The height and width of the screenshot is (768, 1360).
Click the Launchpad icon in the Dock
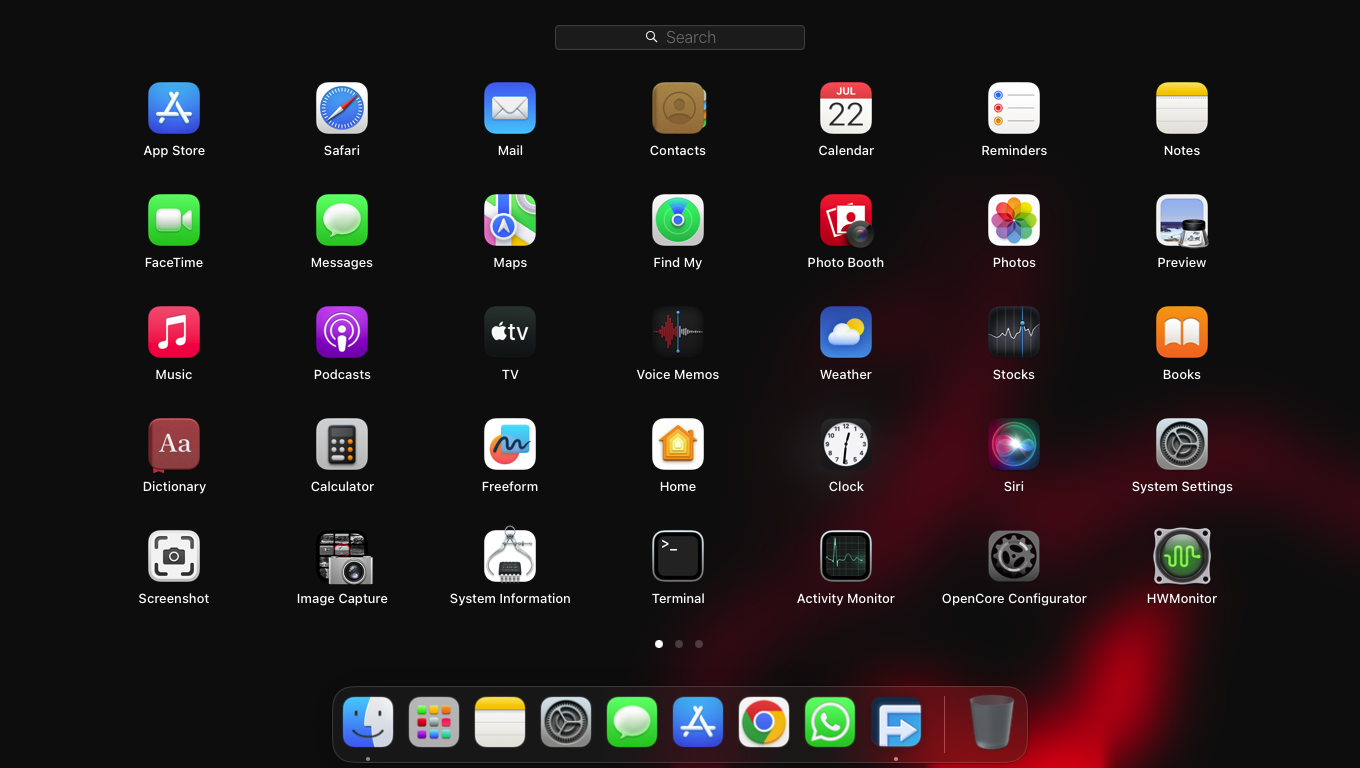pos(434,722)
